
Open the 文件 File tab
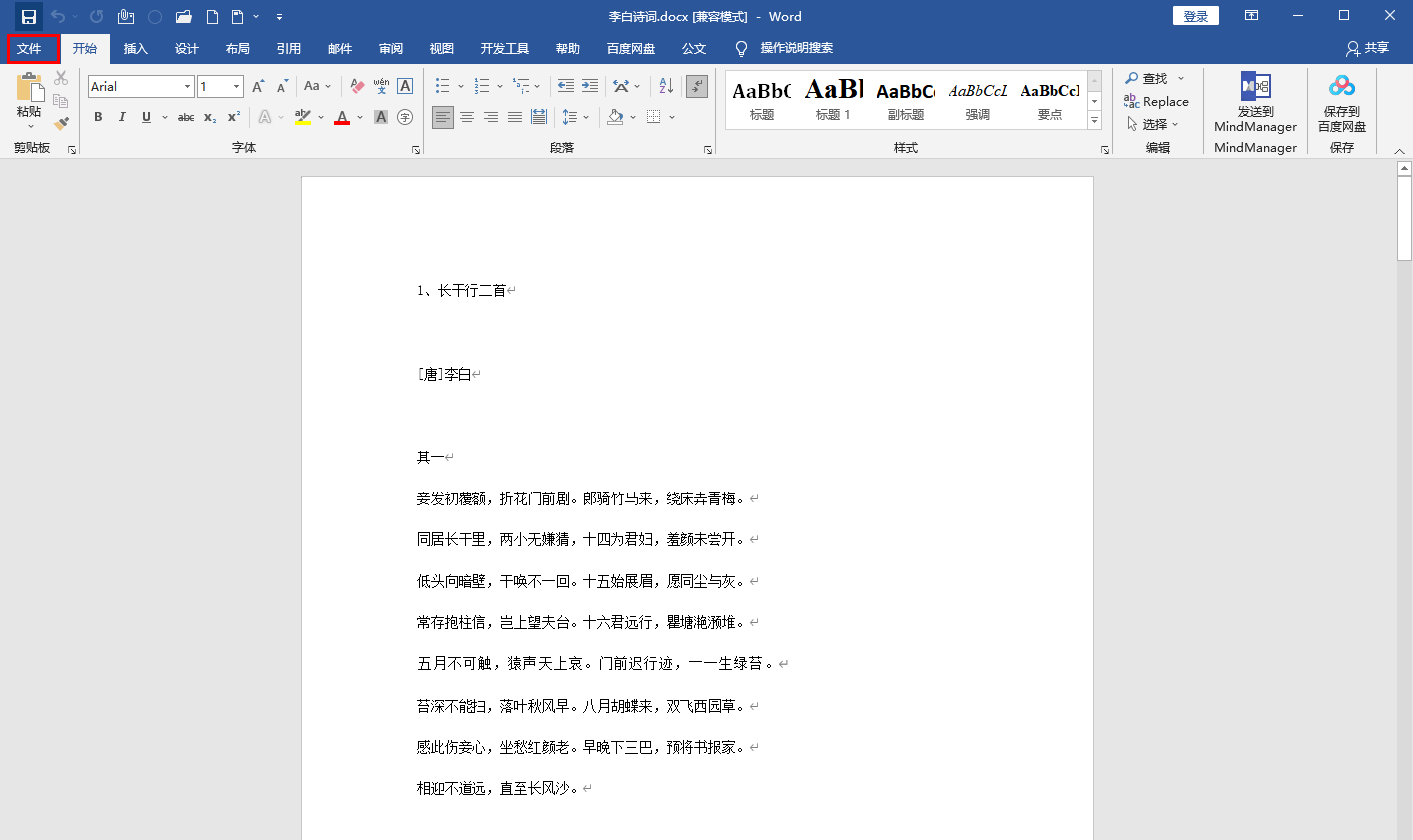(x=30, y=48)
